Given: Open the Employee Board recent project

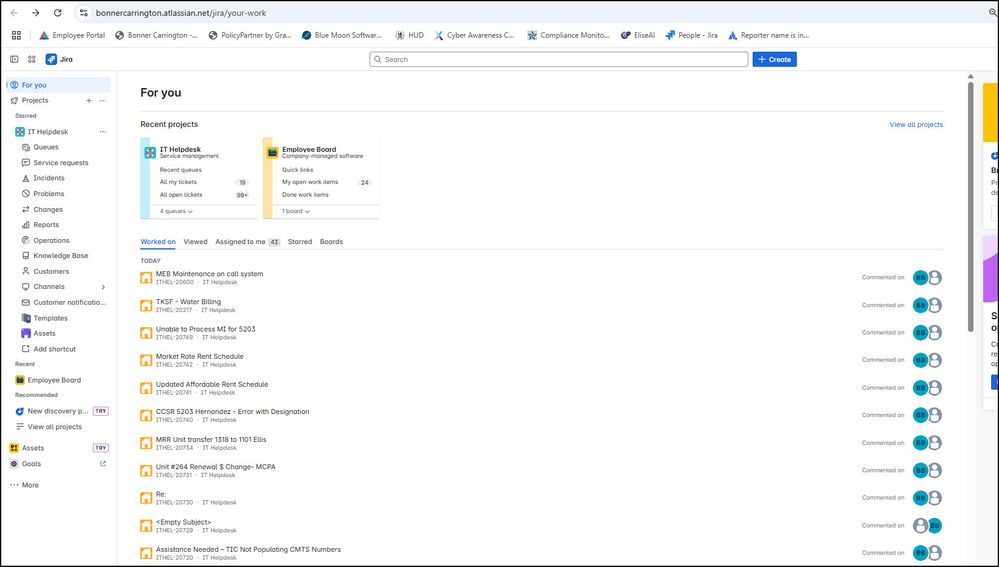Looking at the screenshot, I should 54,380.
